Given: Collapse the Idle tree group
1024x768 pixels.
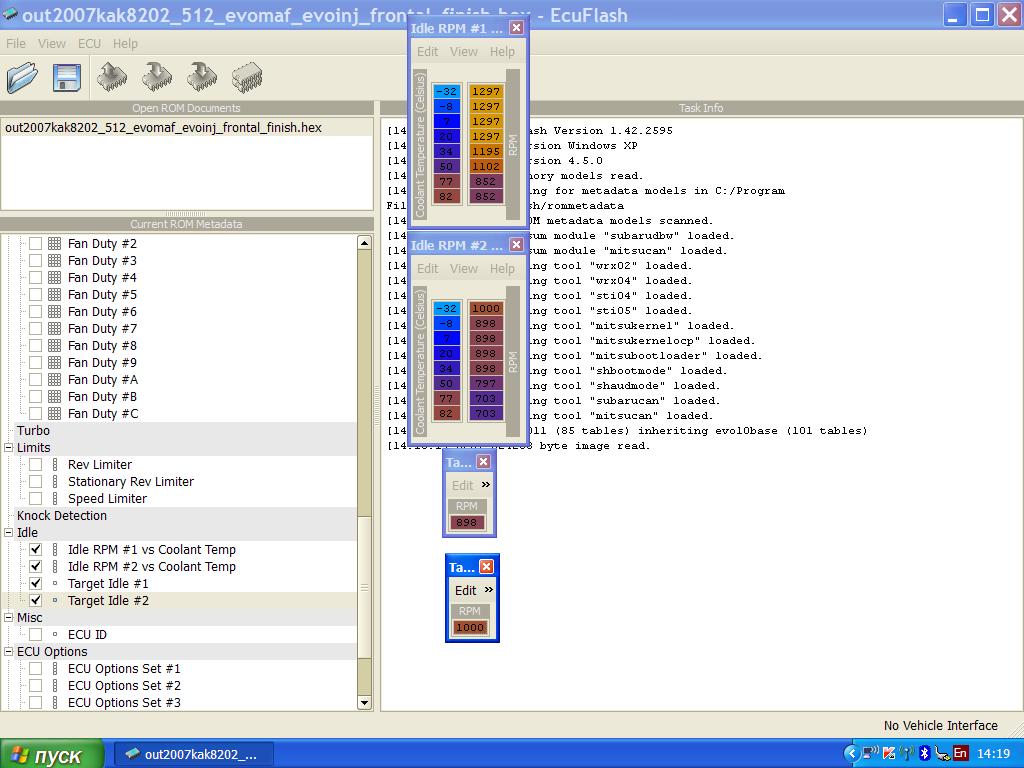Looking at the screenshot, I should (8, 533).
